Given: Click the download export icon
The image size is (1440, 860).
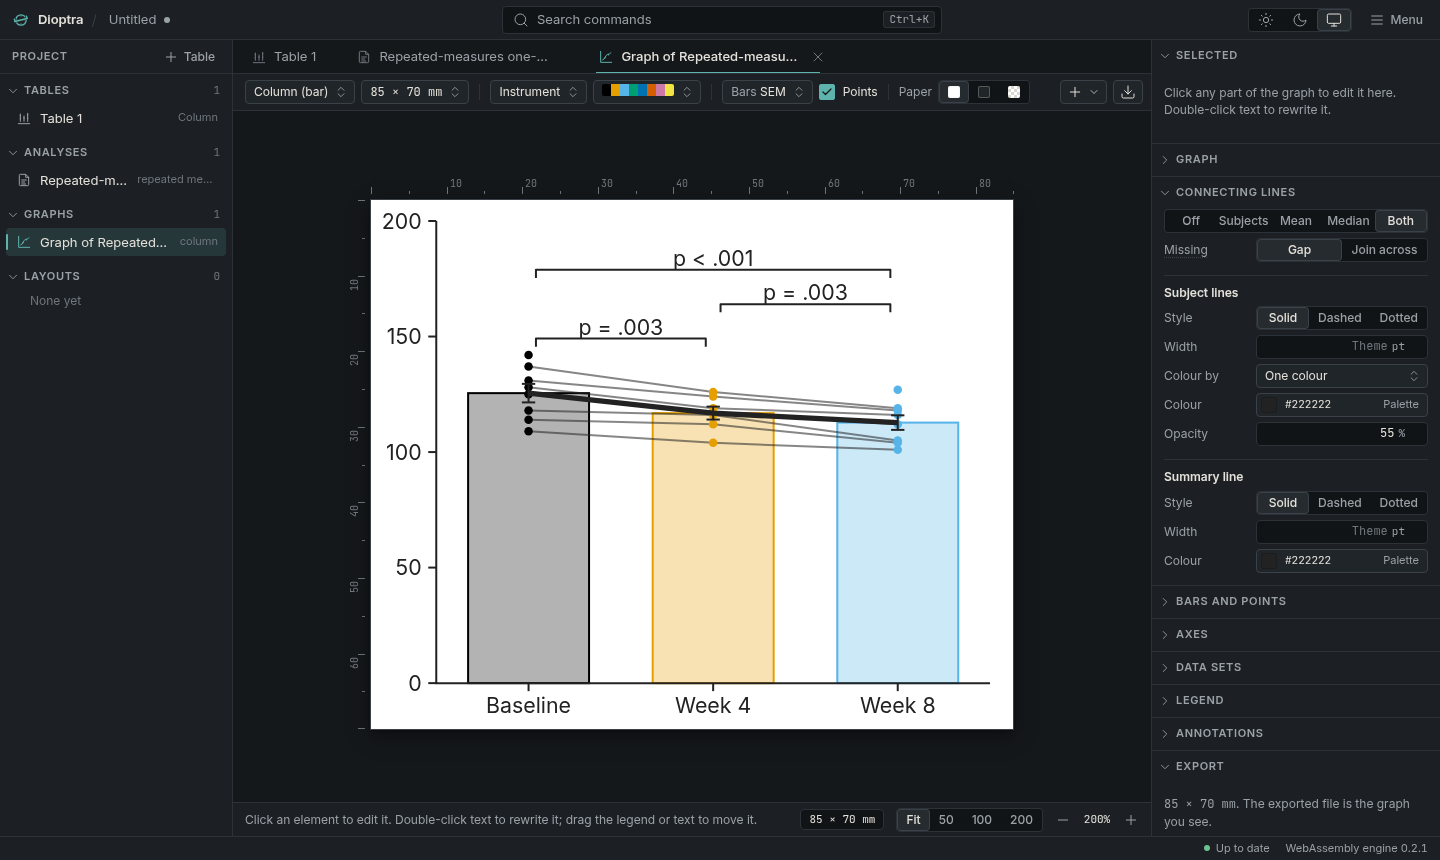Looking at the screenshot, I should click(x=1128, y=92).
